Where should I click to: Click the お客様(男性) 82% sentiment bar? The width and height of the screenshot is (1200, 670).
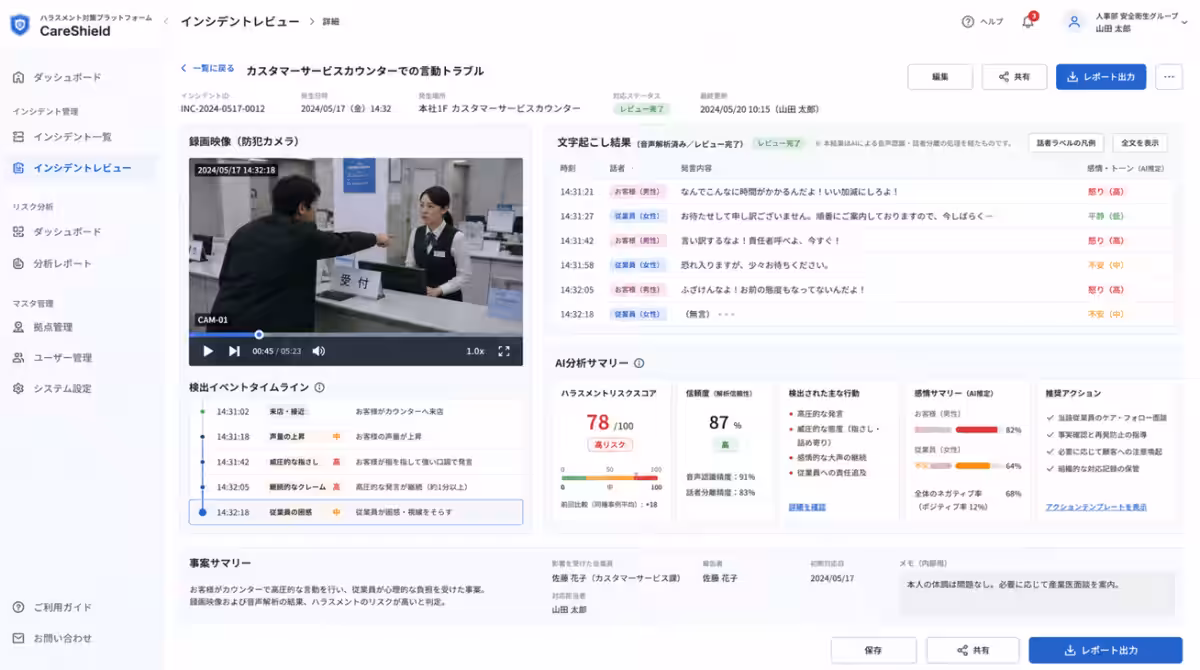pos(957,429)
